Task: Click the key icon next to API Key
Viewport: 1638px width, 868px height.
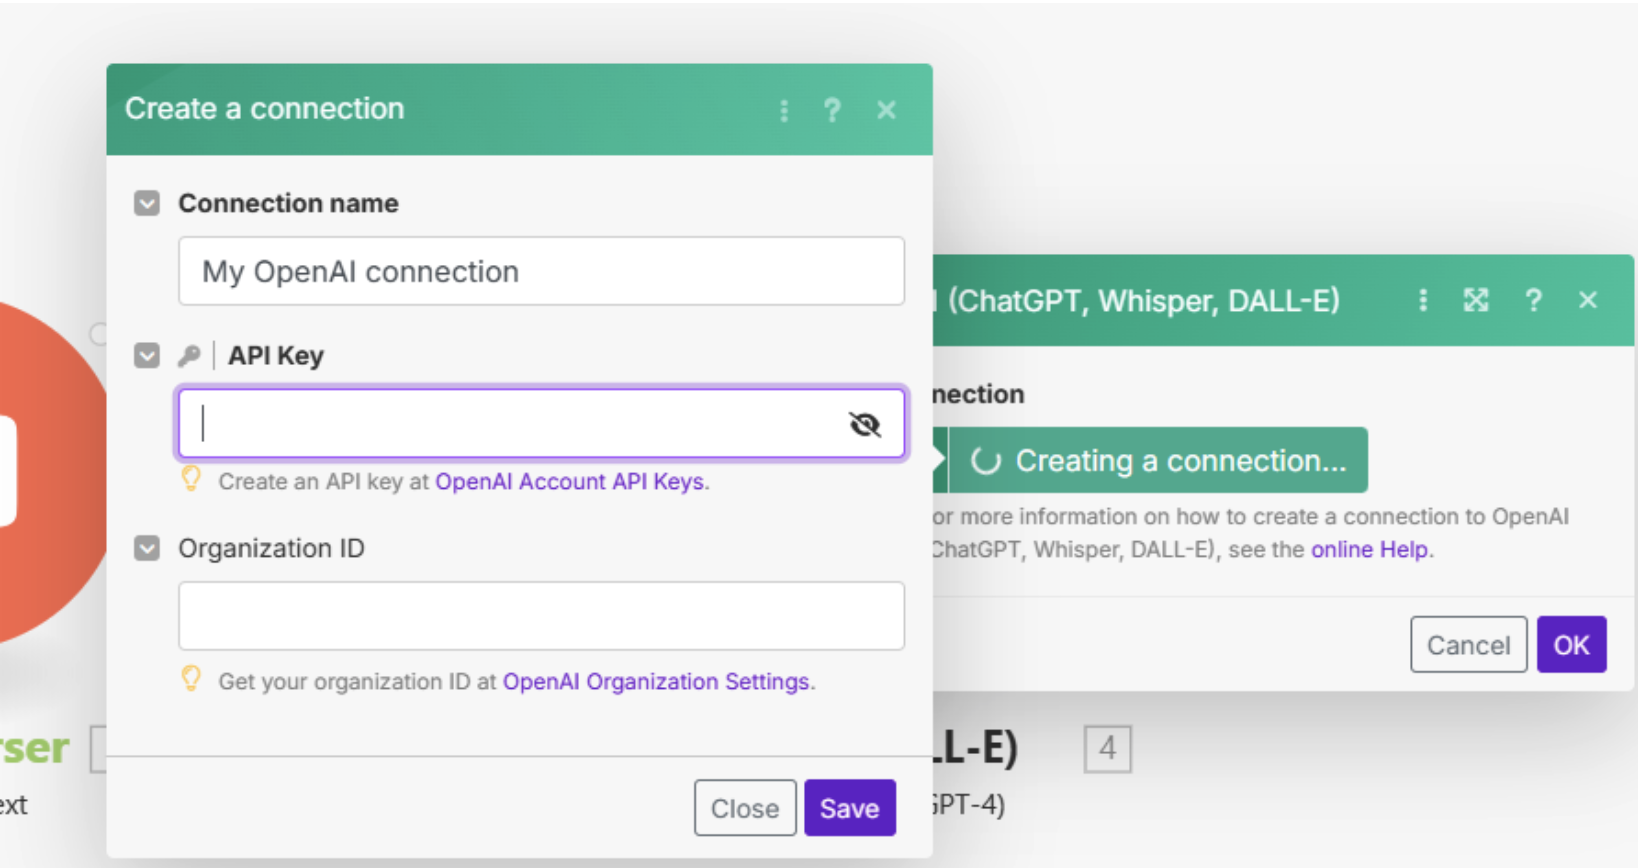Action: 189,356
